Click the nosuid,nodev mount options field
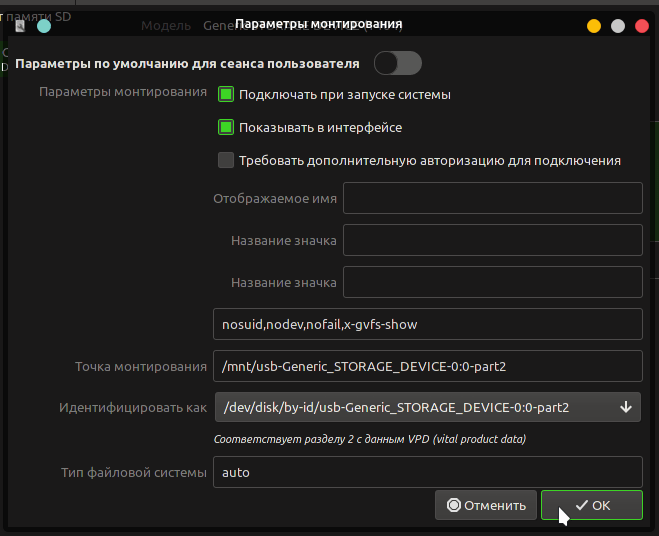This screenshot has height=536, width=659. tap(427, 324)
